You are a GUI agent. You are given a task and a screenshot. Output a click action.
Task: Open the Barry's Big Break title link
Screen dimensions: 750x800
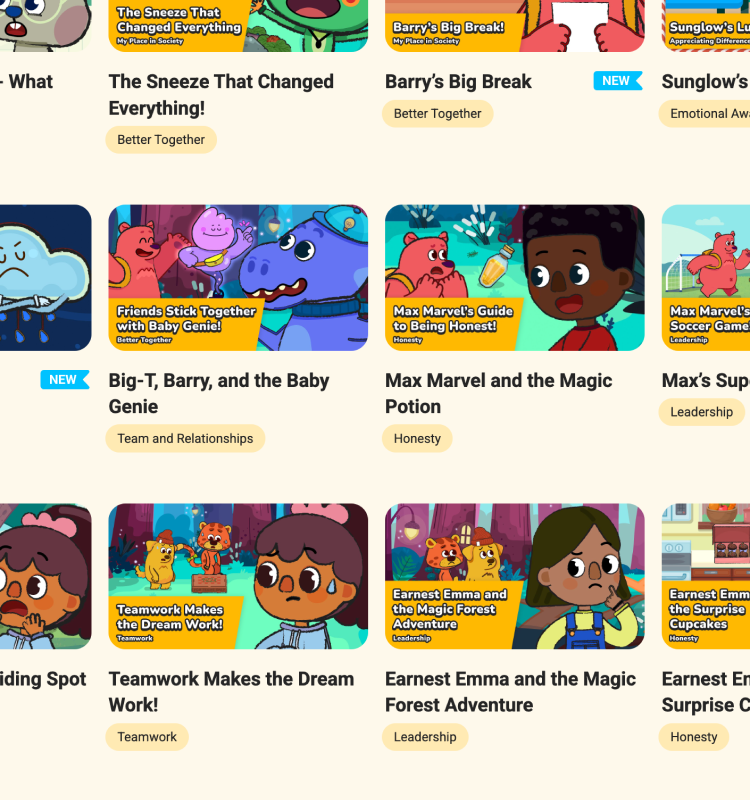coord(458,82)
